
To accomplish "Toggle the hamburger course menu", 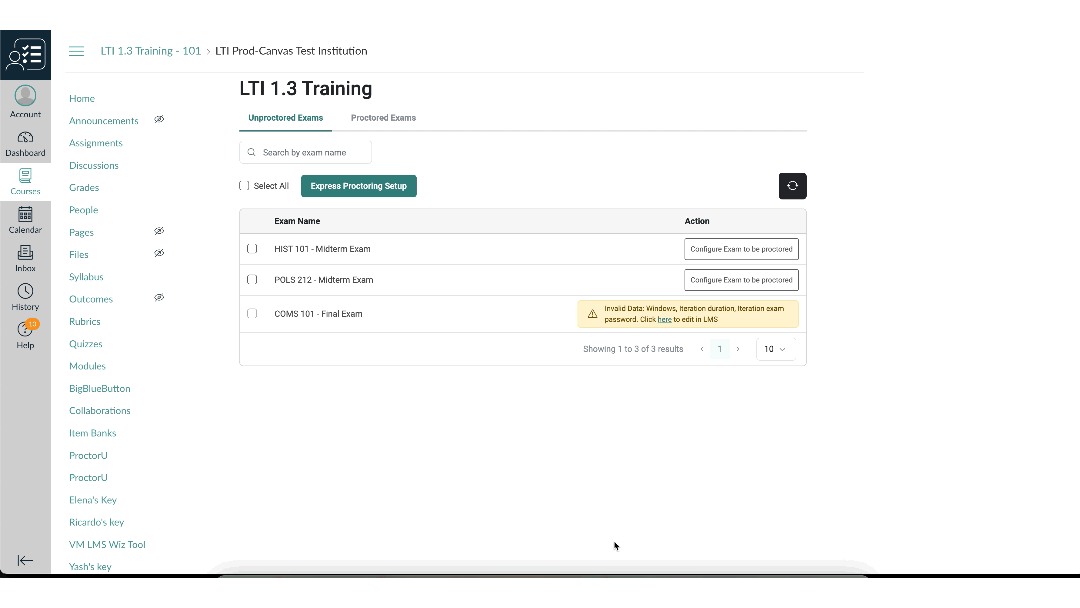I will (x=76, y=51).
